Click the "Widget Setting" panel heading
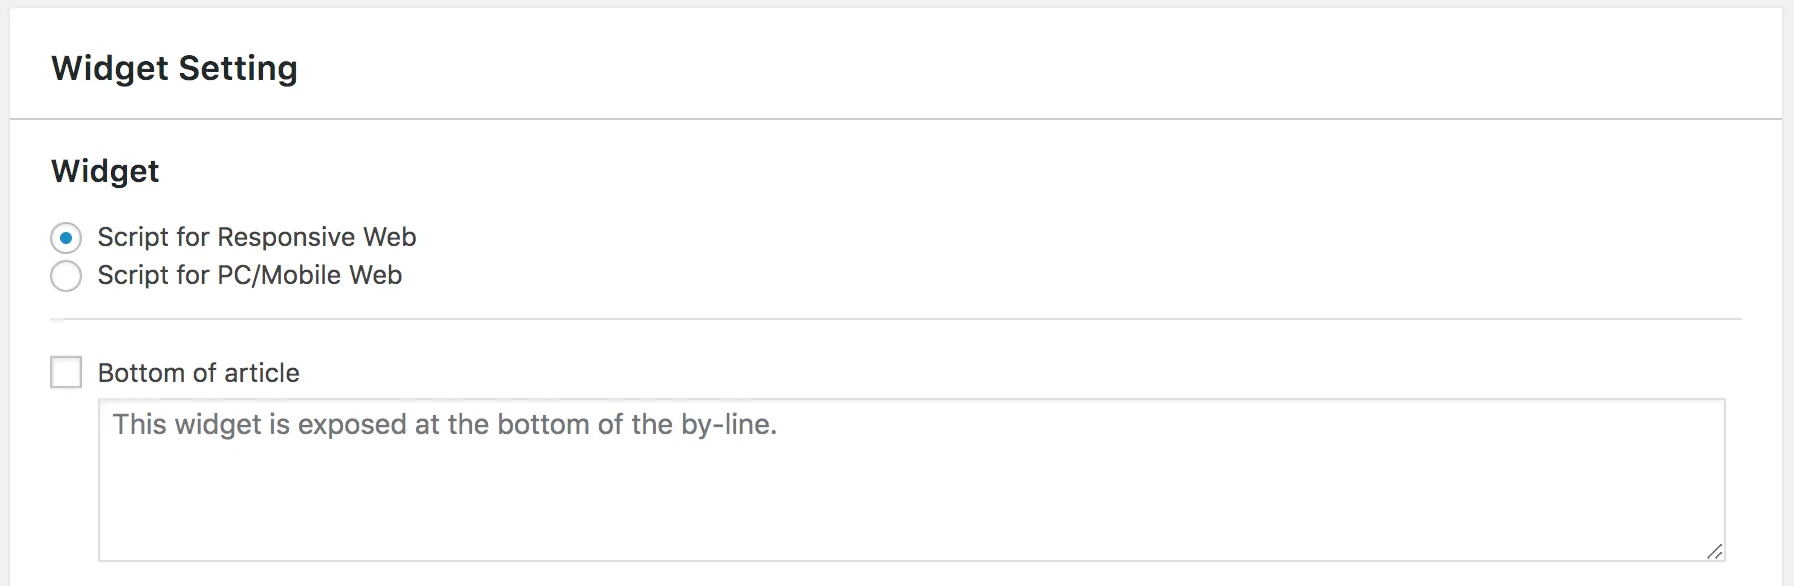Image resolution: width=1794 pixels, height=586 pixels. coord(174,68)
